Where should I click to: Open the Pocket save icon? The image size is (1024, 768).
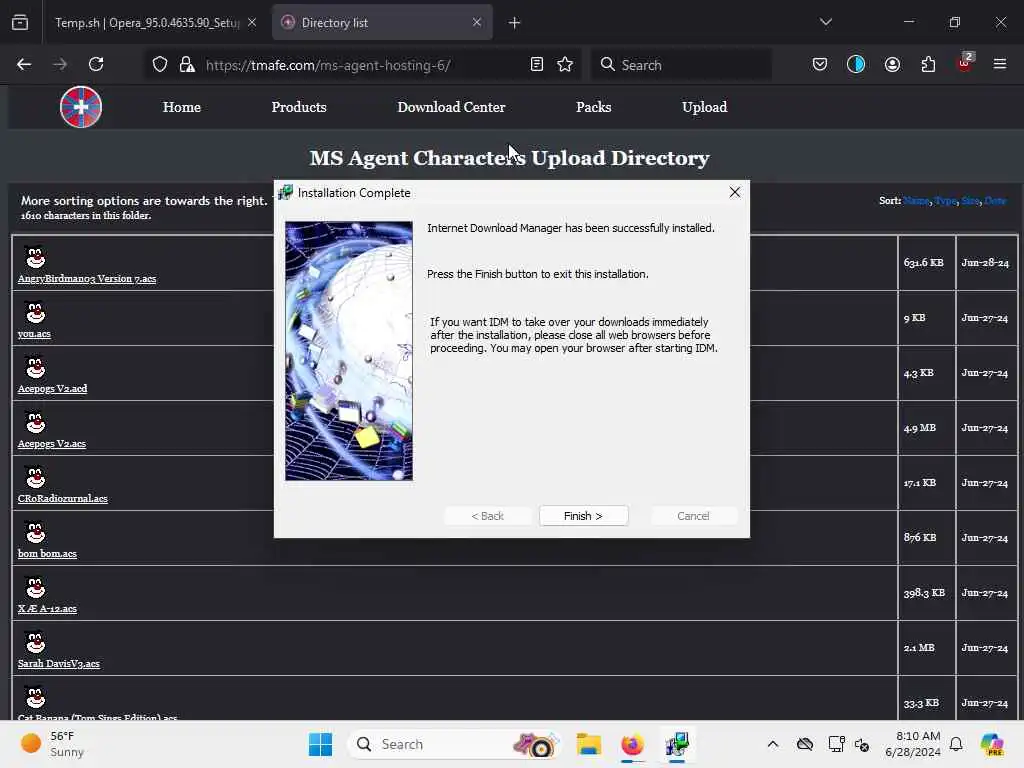820,64
